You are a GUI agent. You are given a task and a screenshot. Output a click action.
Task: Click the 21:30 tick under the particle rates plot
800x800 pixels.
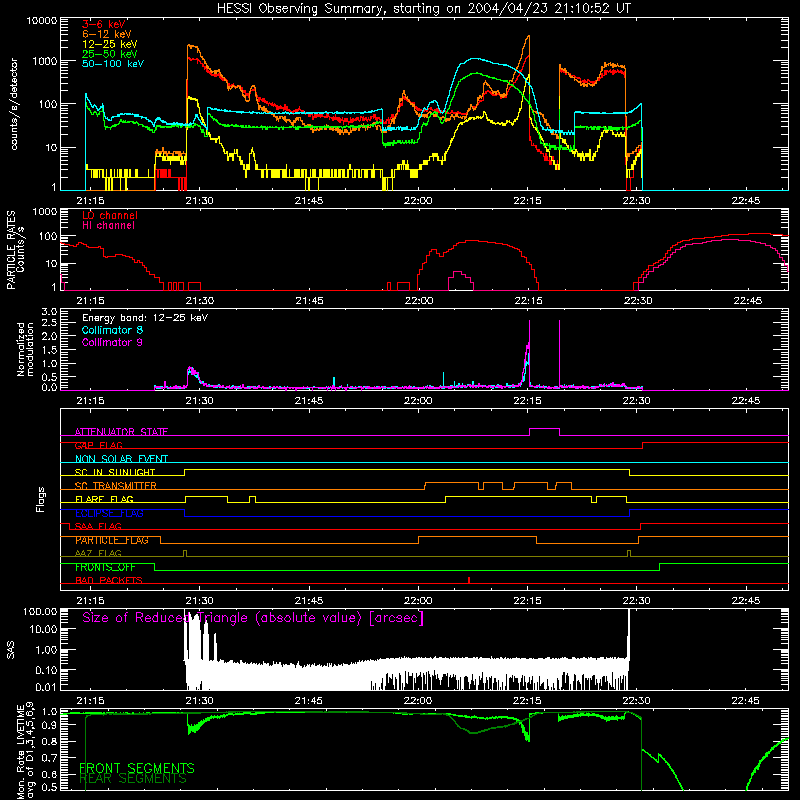click(199, 301)
